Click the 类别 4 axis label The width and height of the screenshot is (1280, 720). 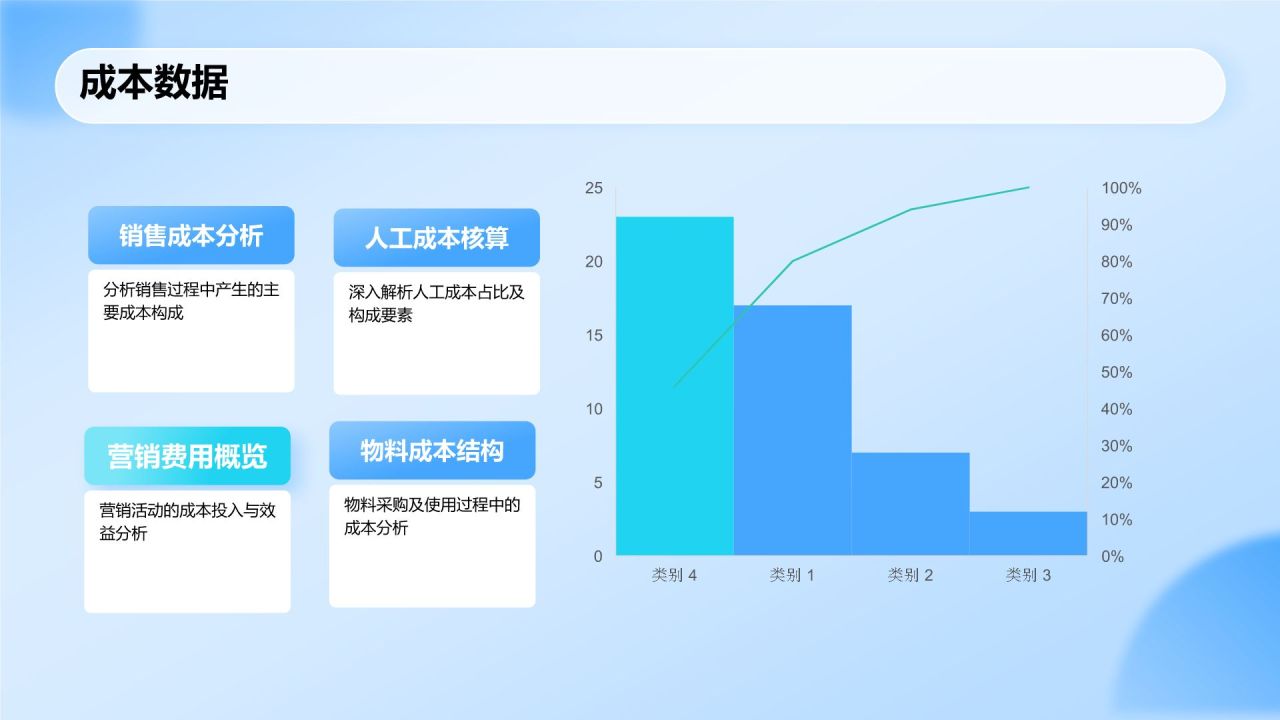click(x=675, y=576)
